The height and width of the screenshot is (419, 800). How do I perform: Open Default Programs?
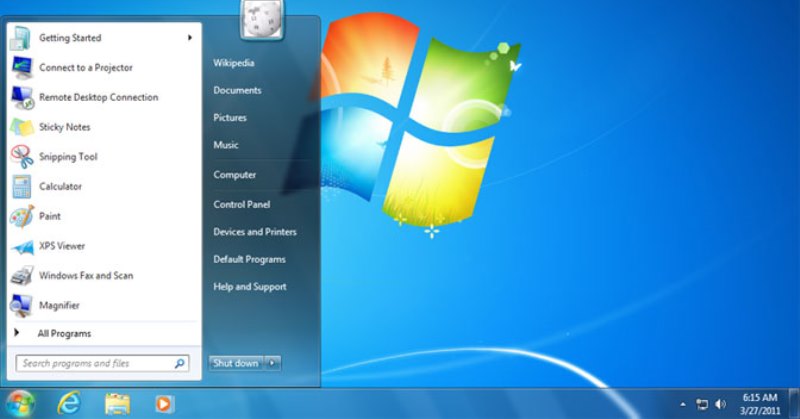click(249, 259)
